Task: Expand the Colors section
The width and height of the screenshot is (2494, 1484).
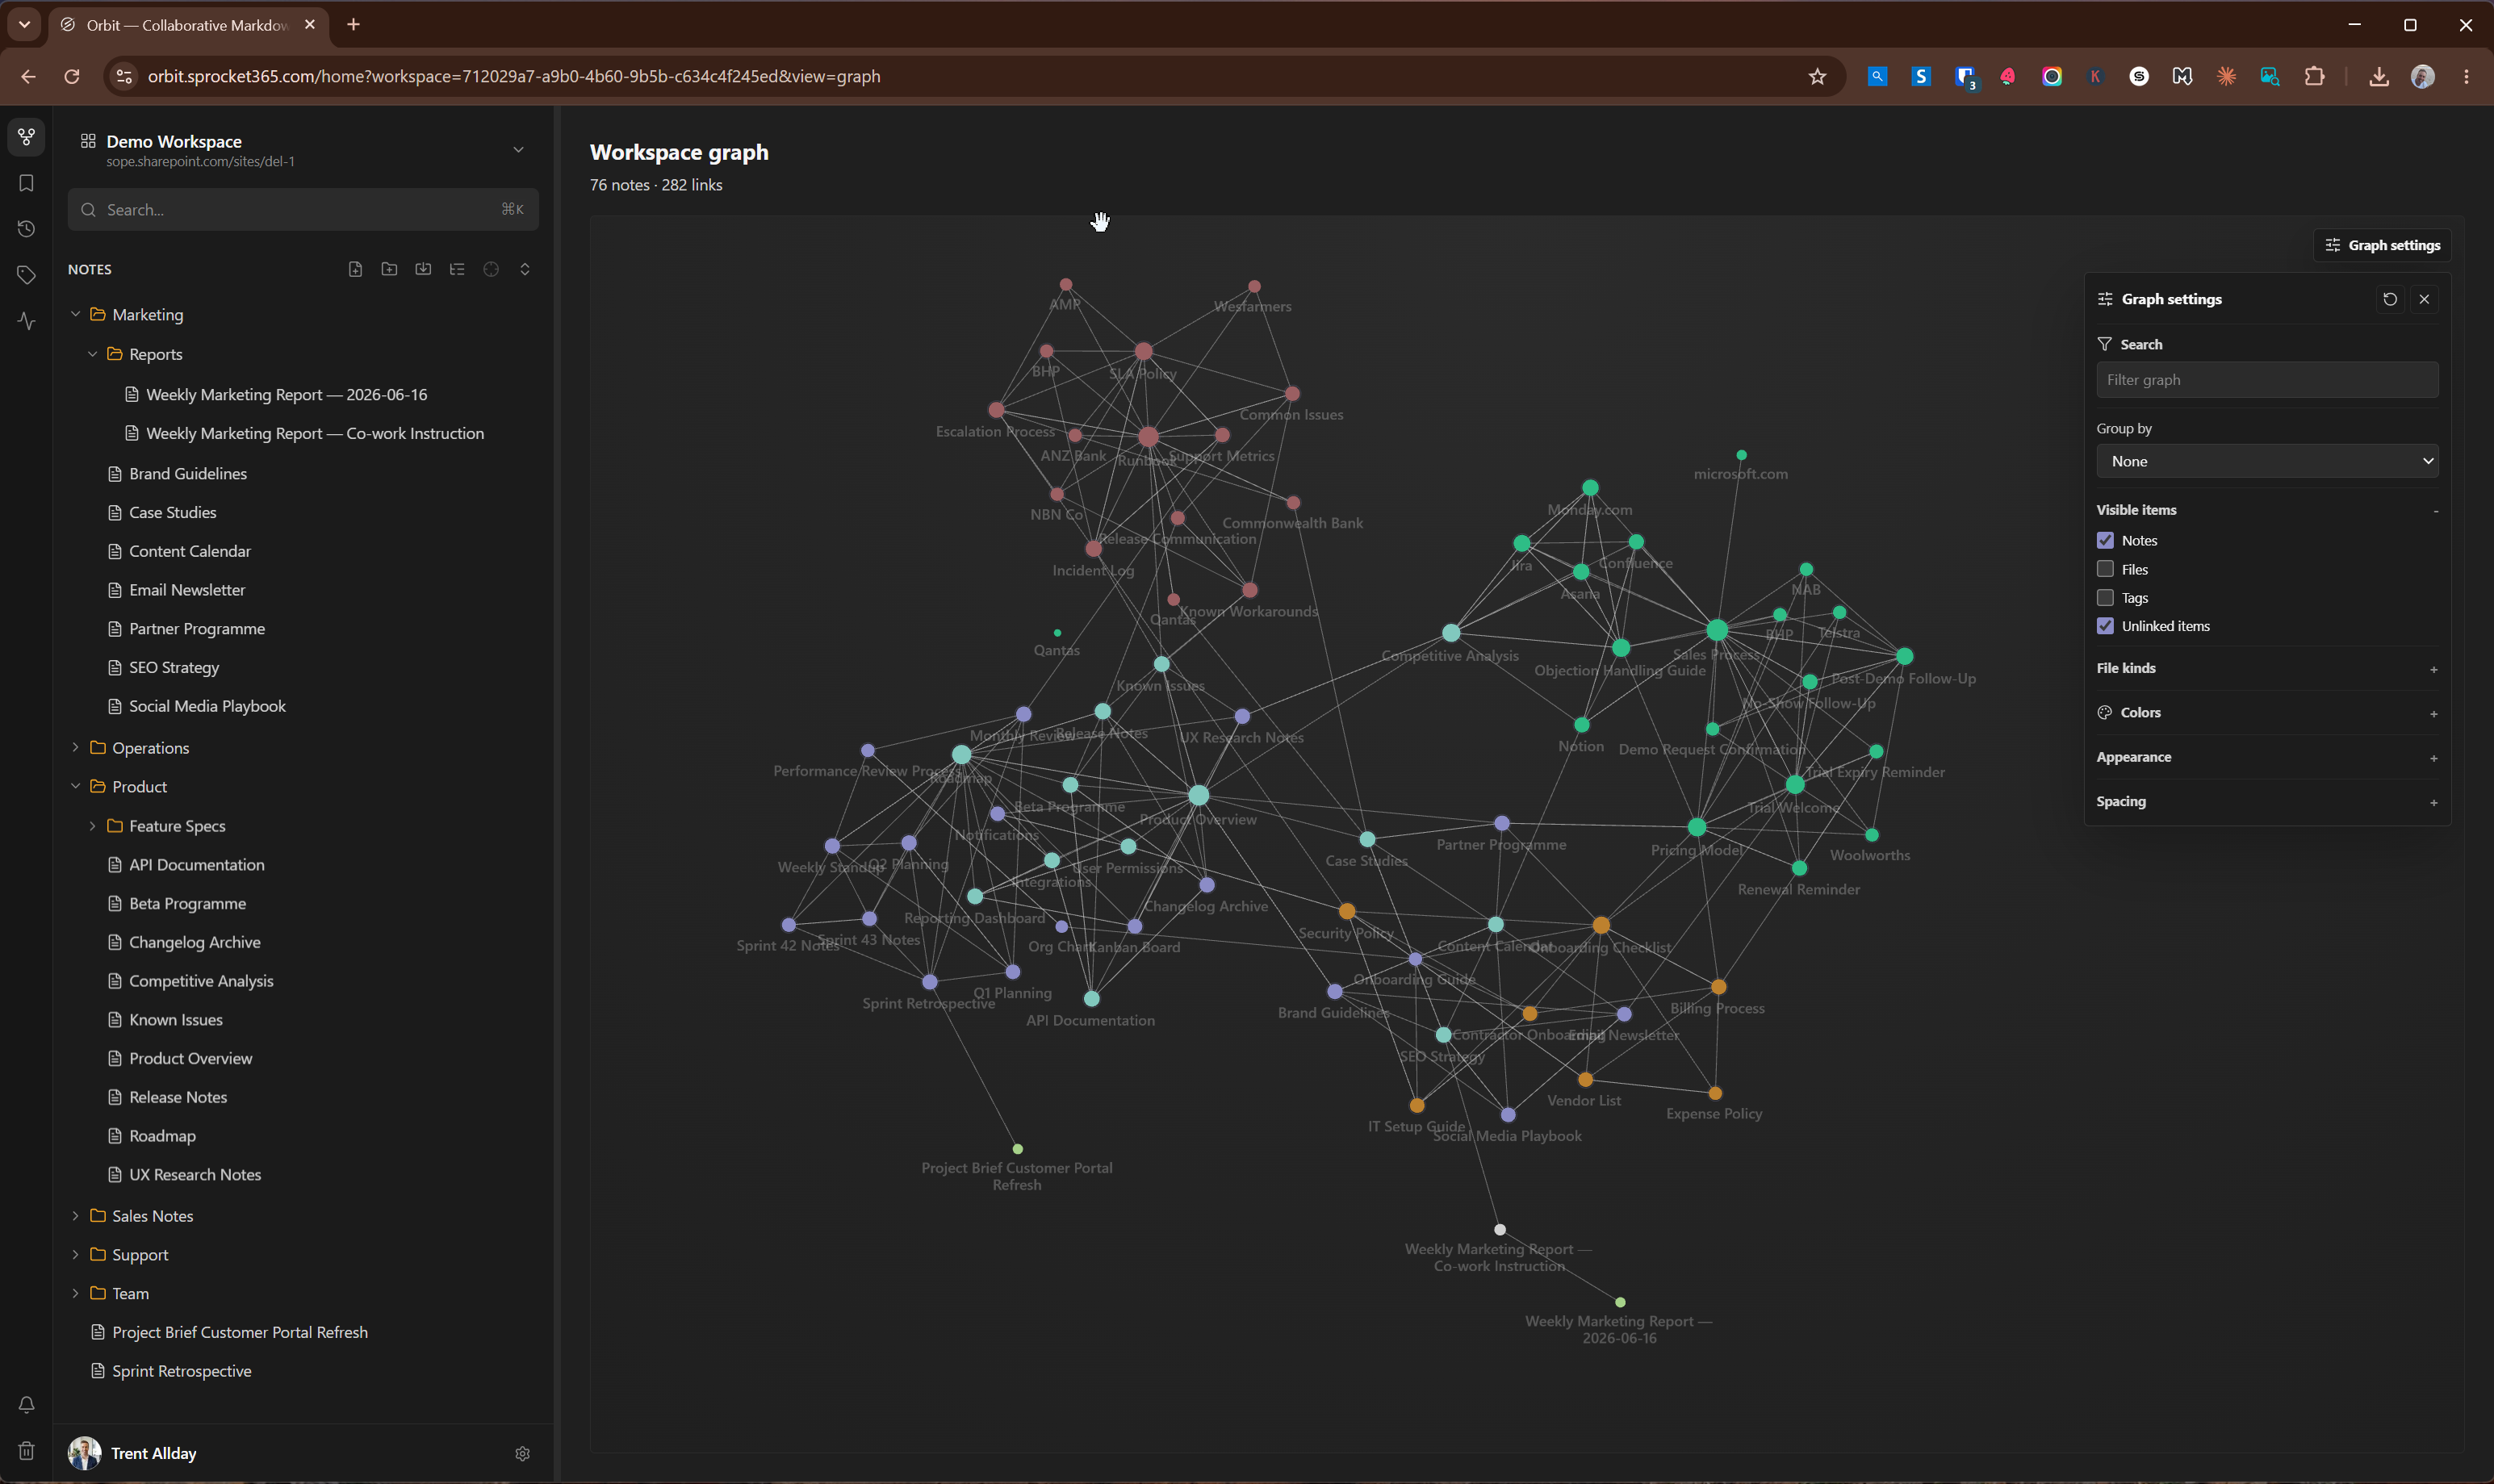Action: pyautogui.click(x=2433, y=713)
